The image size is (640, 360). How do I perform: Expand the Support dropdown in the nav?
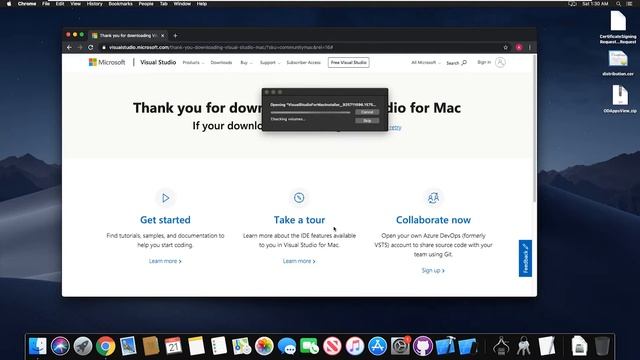[x=270, y=62]
